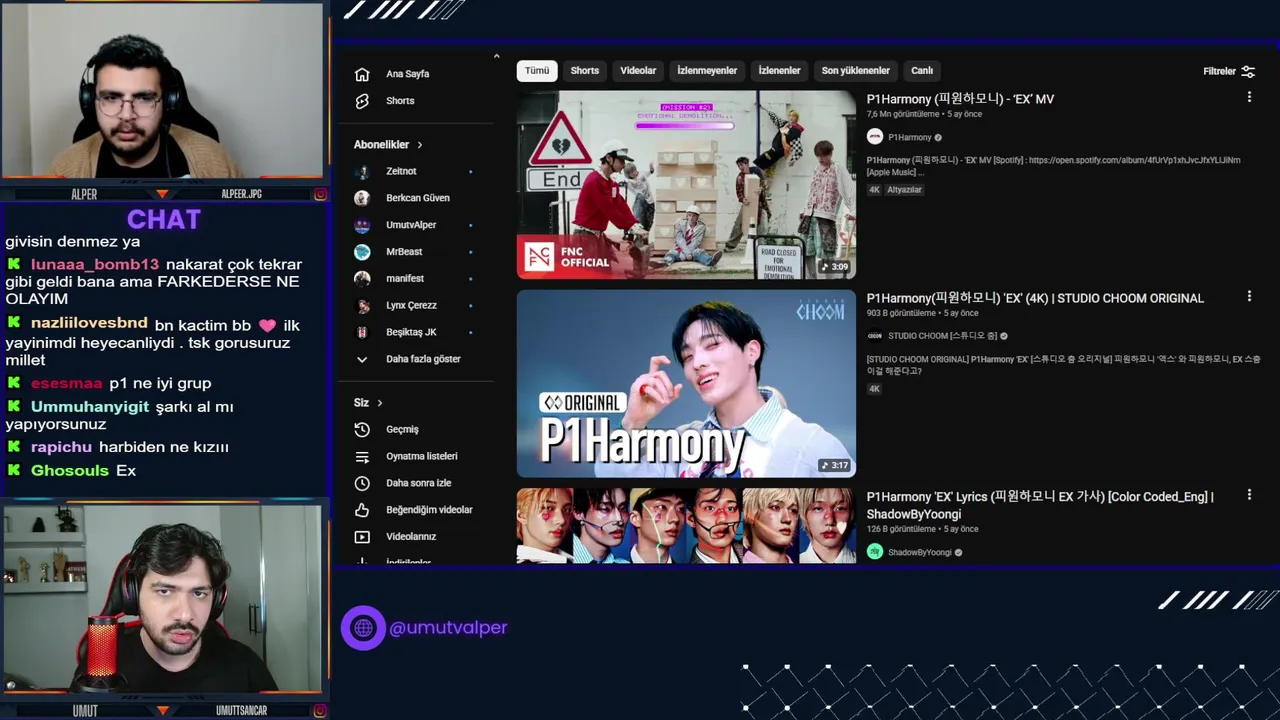Open ShadowByYoongi channel avatar

[x=875, y=552]
